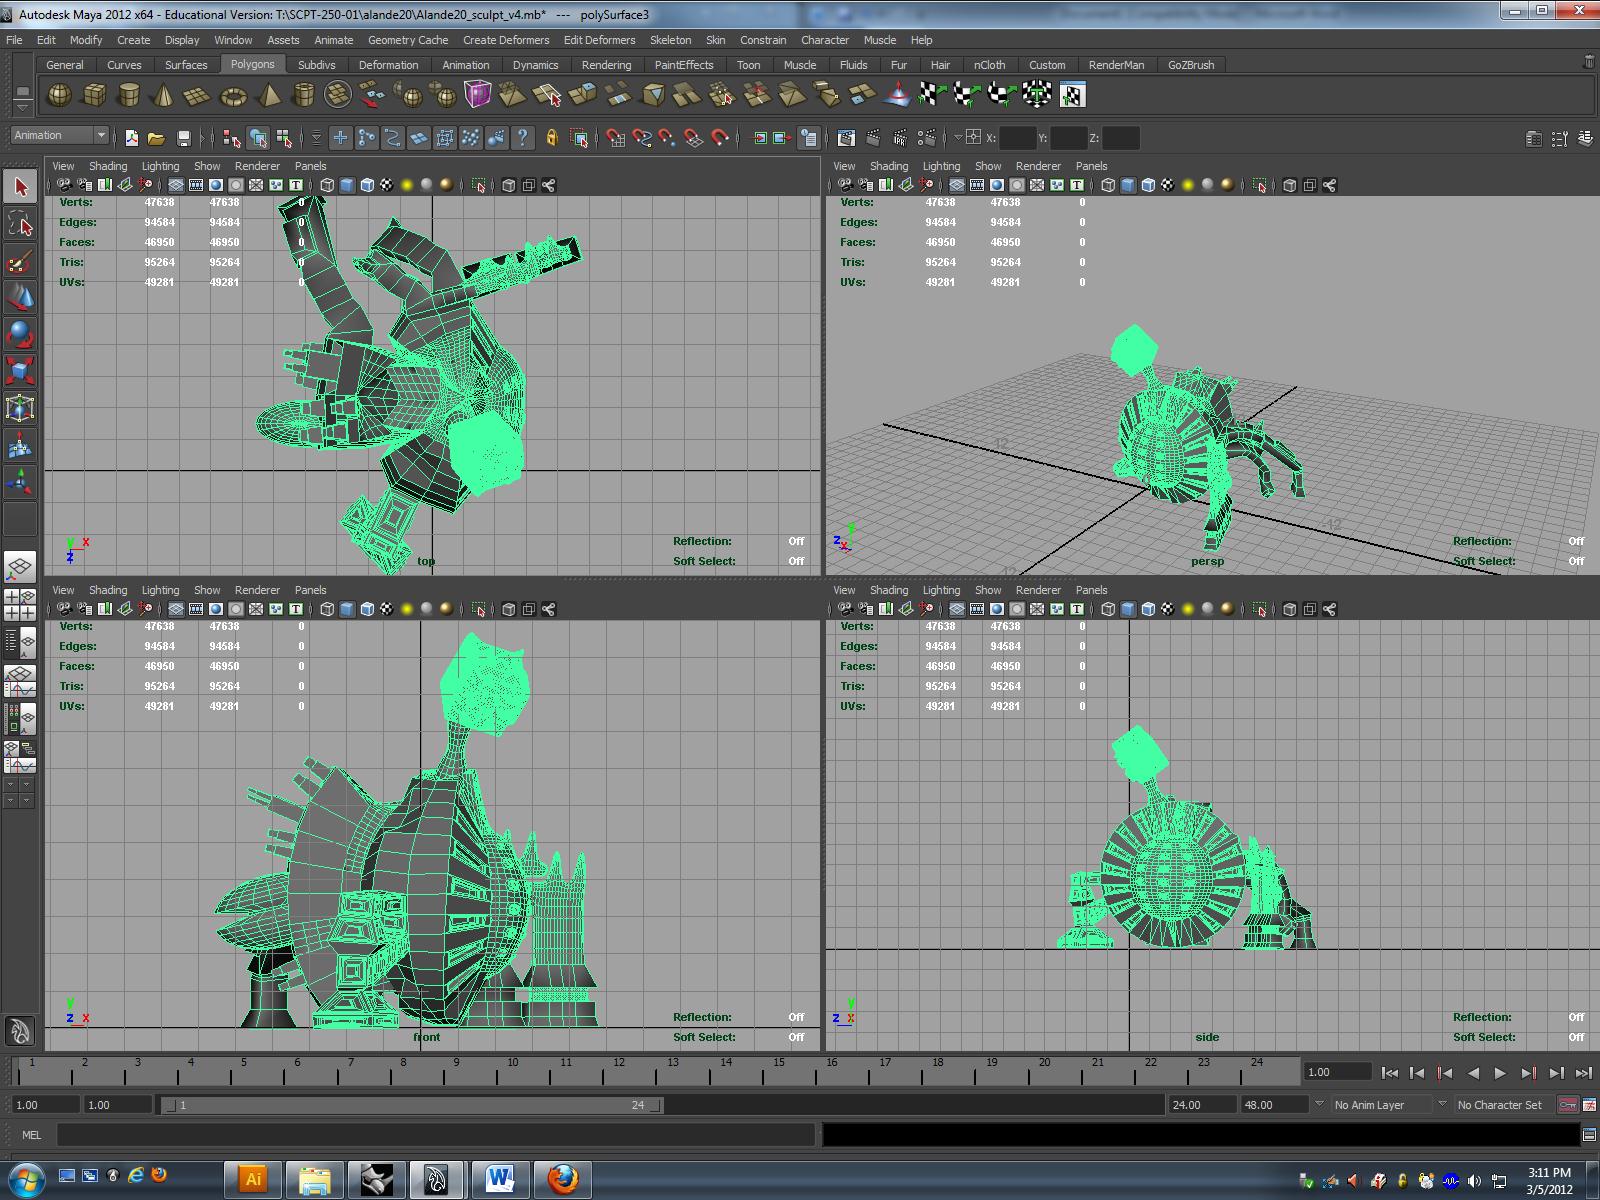Switch to the Subdivs shelf tab

click(x=317, y=64)
